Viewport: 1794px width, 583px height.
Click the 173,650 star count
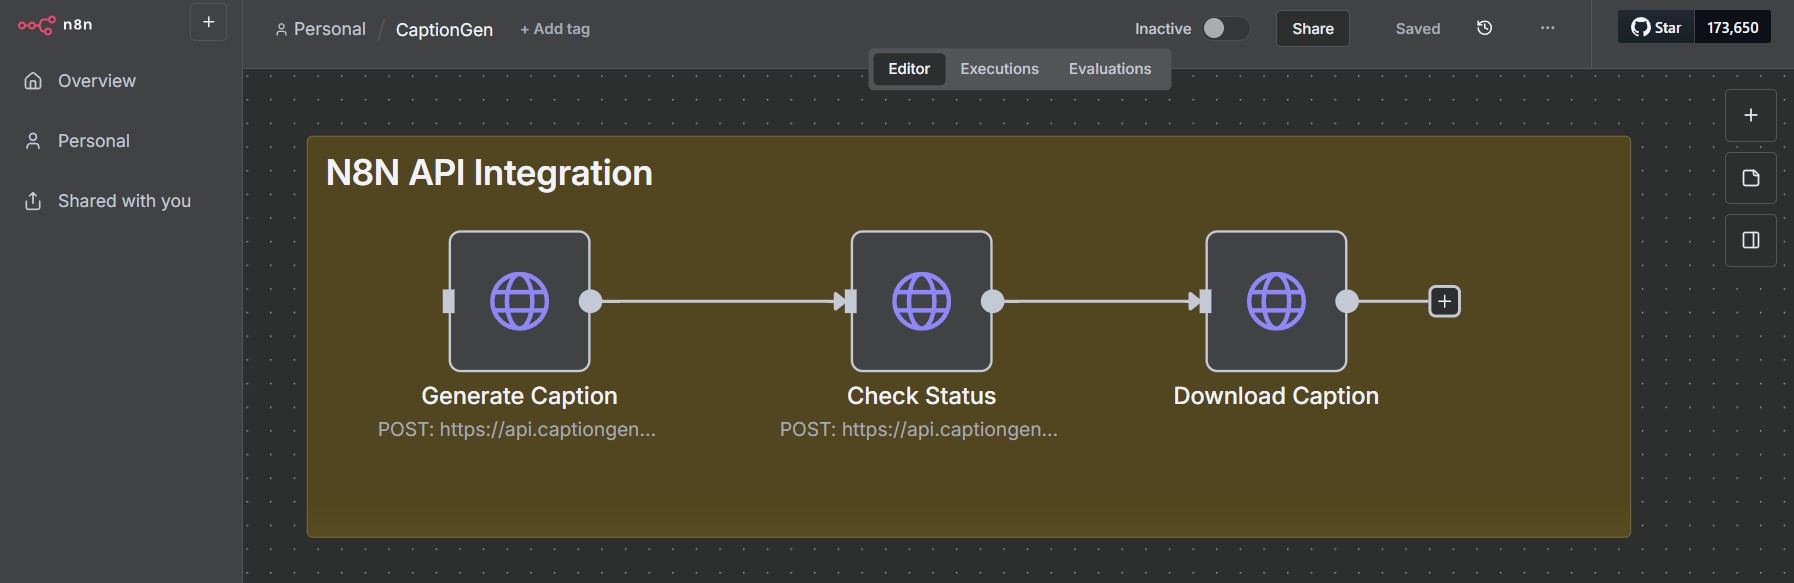[1733, 27]
